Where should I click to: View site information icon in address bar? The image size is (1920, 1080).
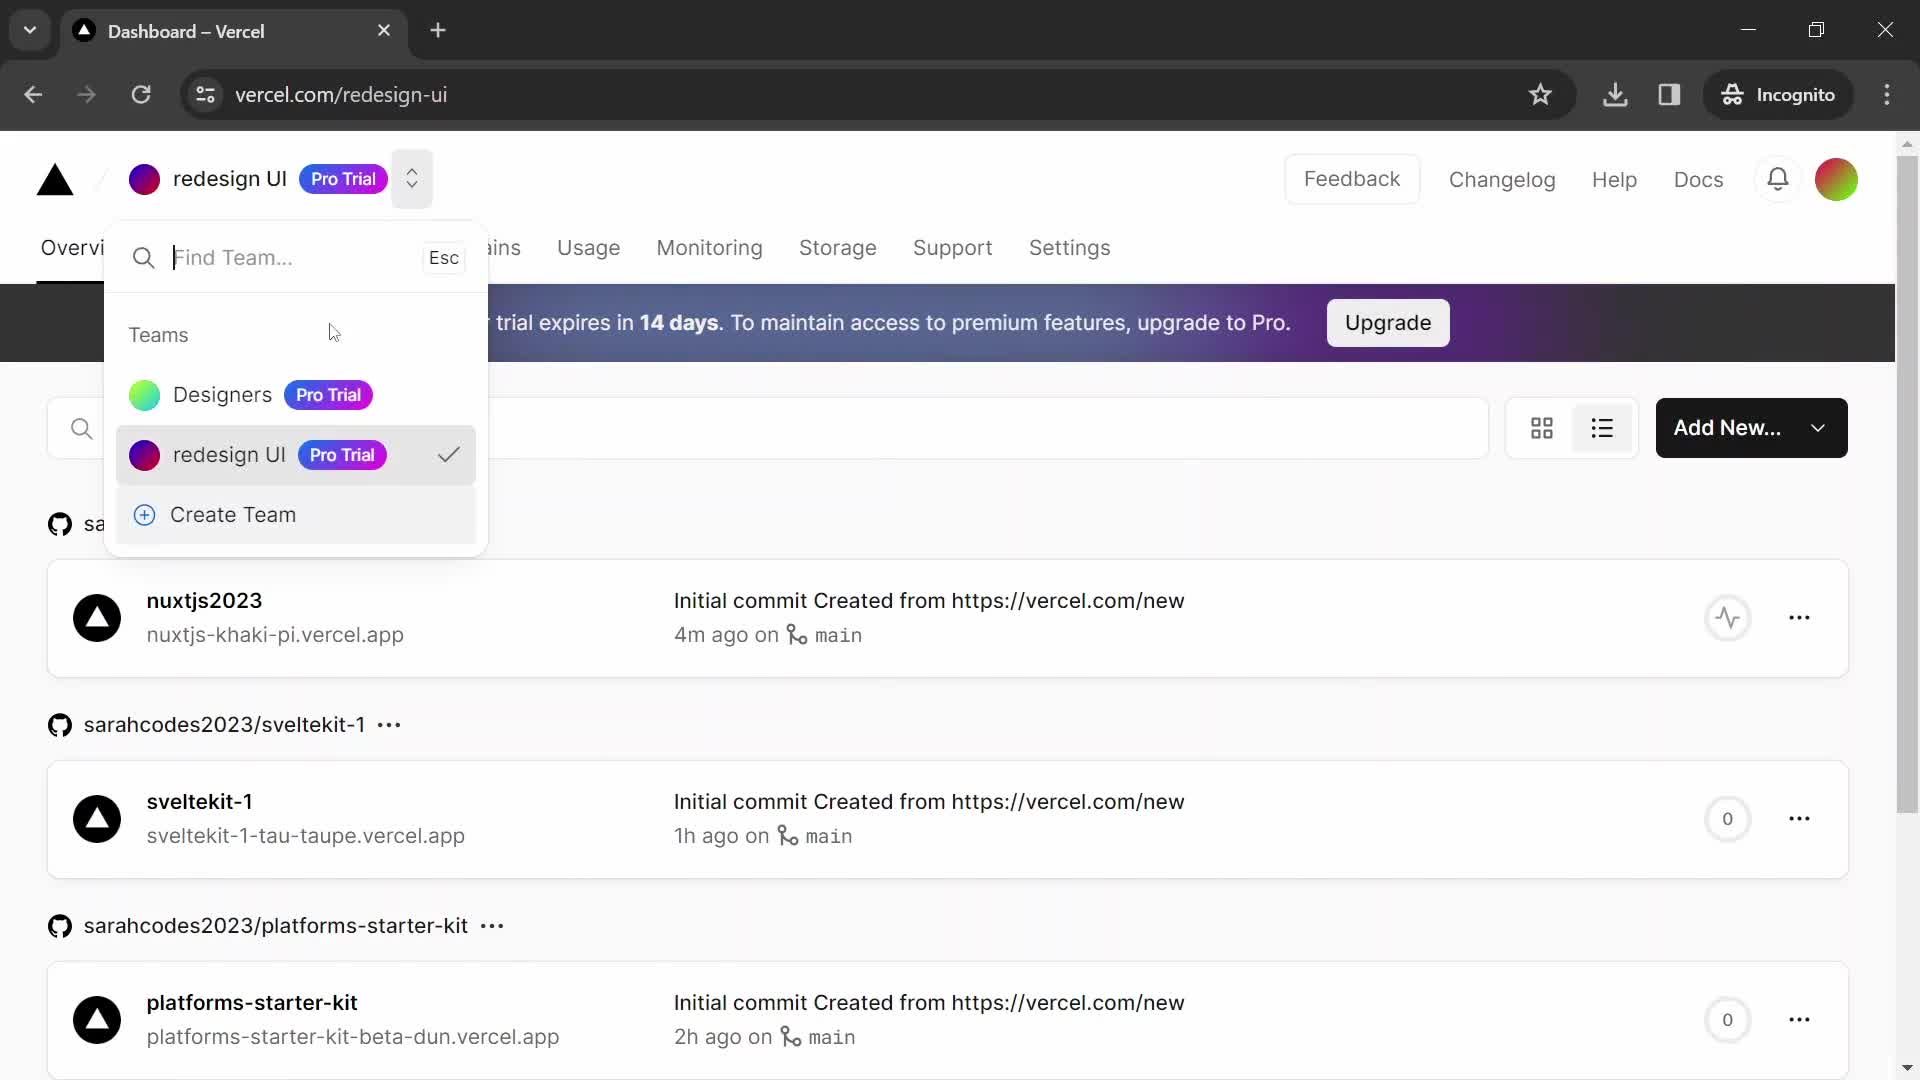(x=205, y=95)
